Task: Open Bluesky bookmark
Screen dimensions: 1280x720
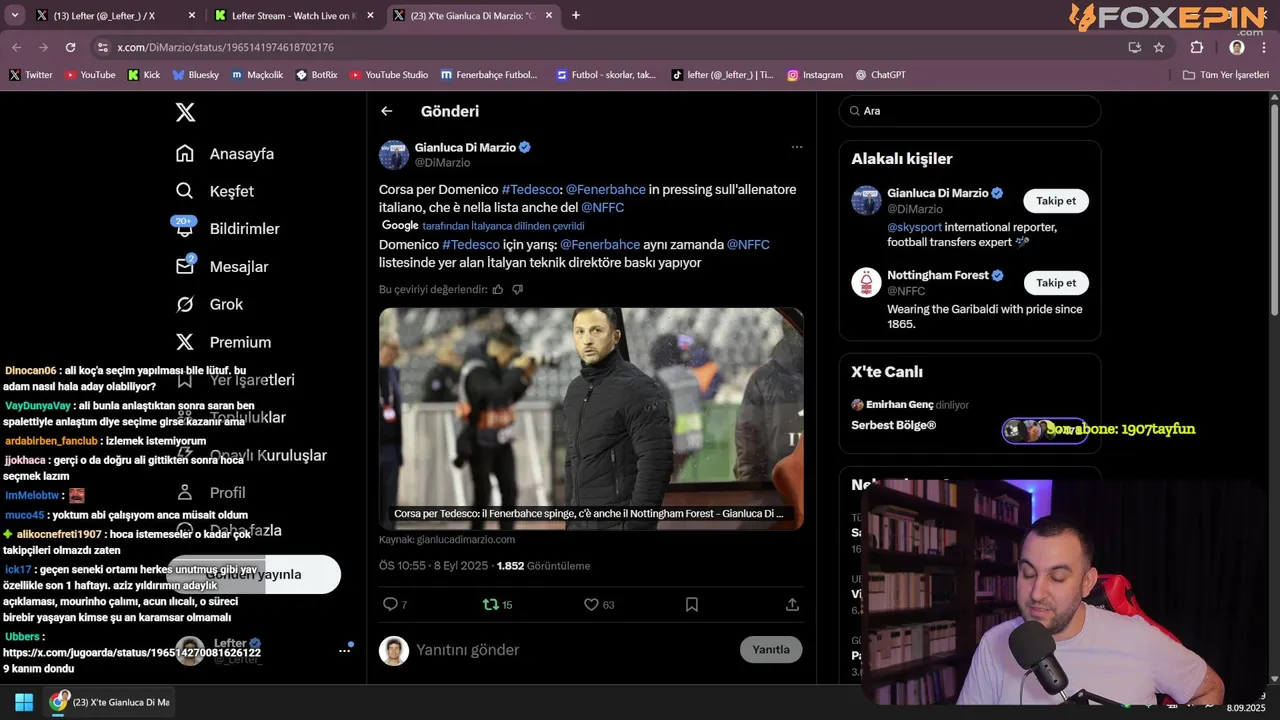Action: pos(195,75)
